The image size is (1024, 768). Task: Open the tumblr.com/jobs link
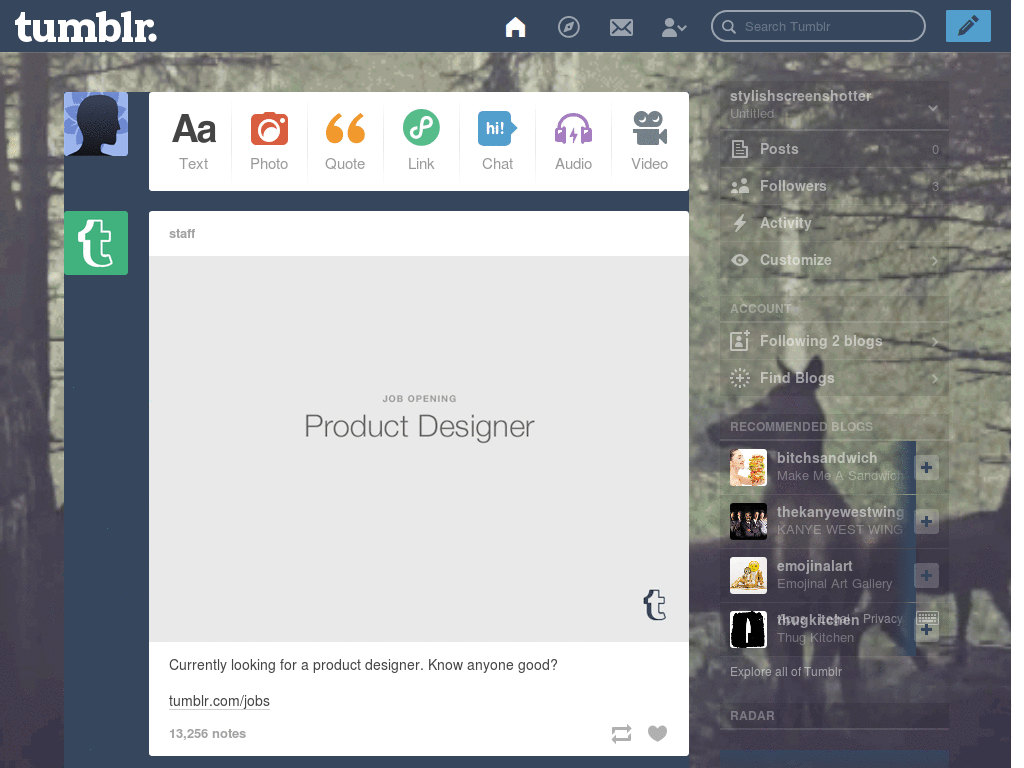click(x=219, y=701)
